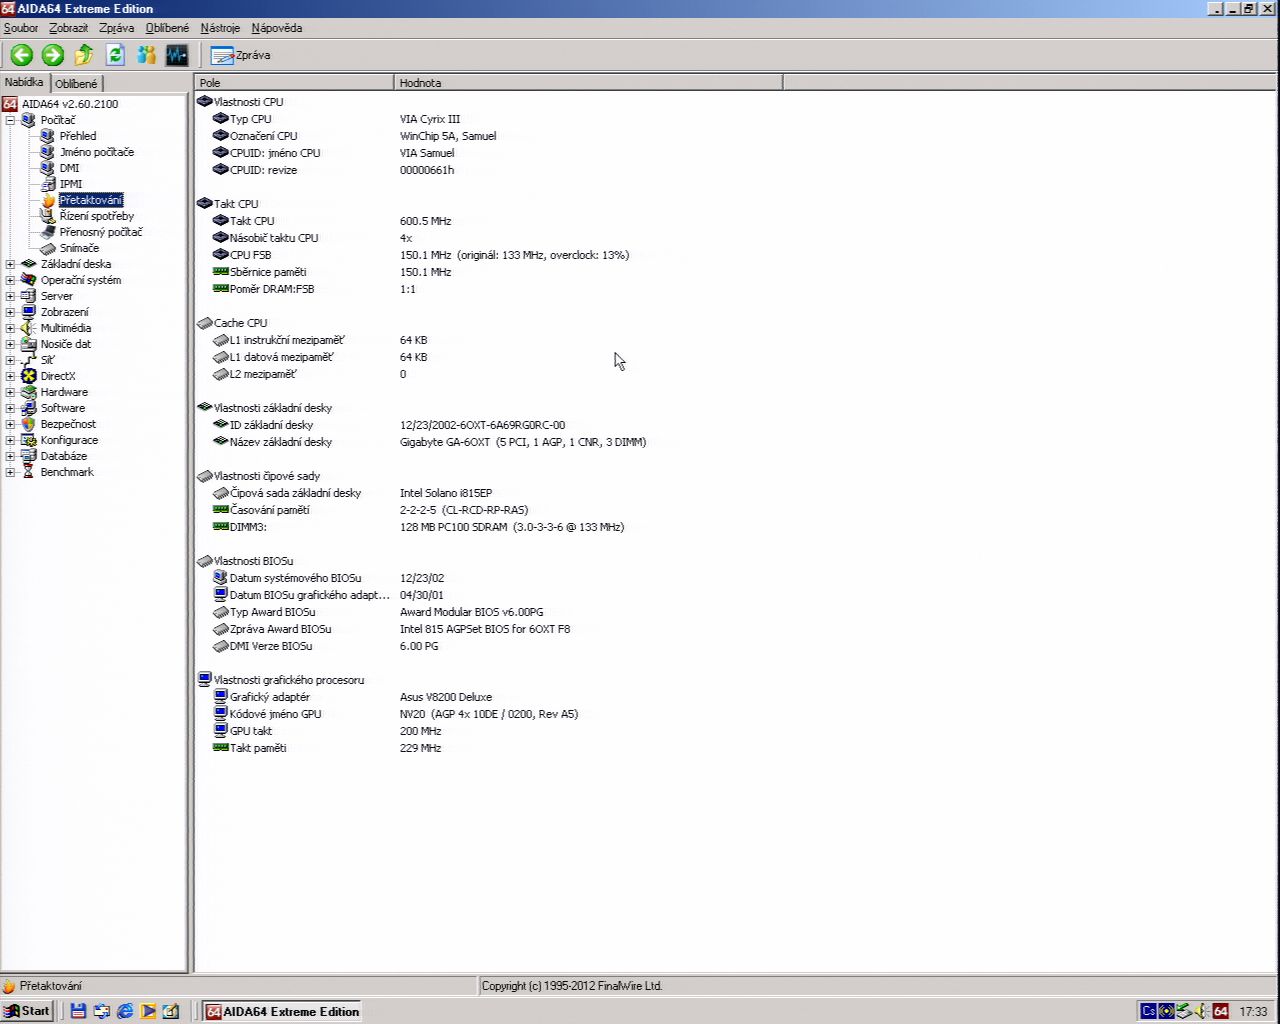
Task: Launch Internet Explorer from quick launch
Action: click(125, 1011)
